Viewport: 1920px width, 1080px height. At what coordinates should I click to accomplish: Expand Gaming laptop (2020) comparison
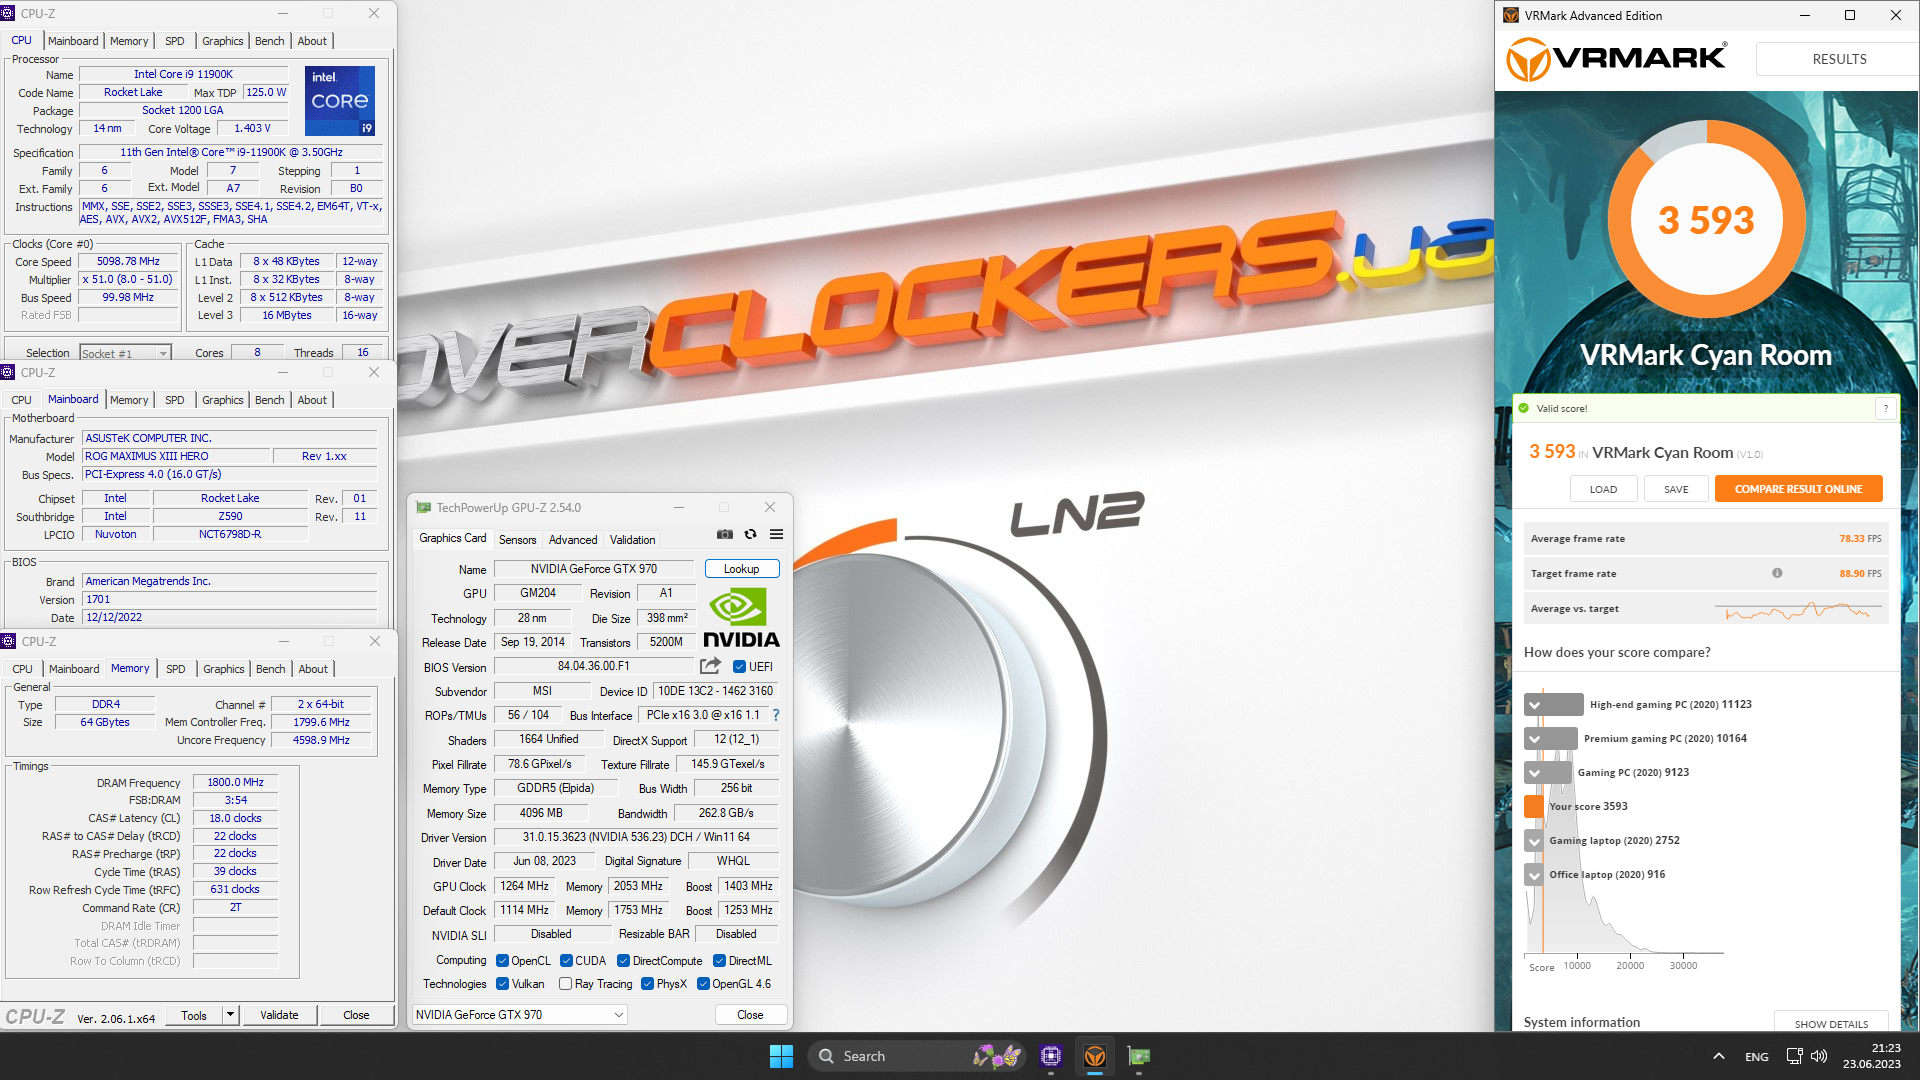[1534, 841]
